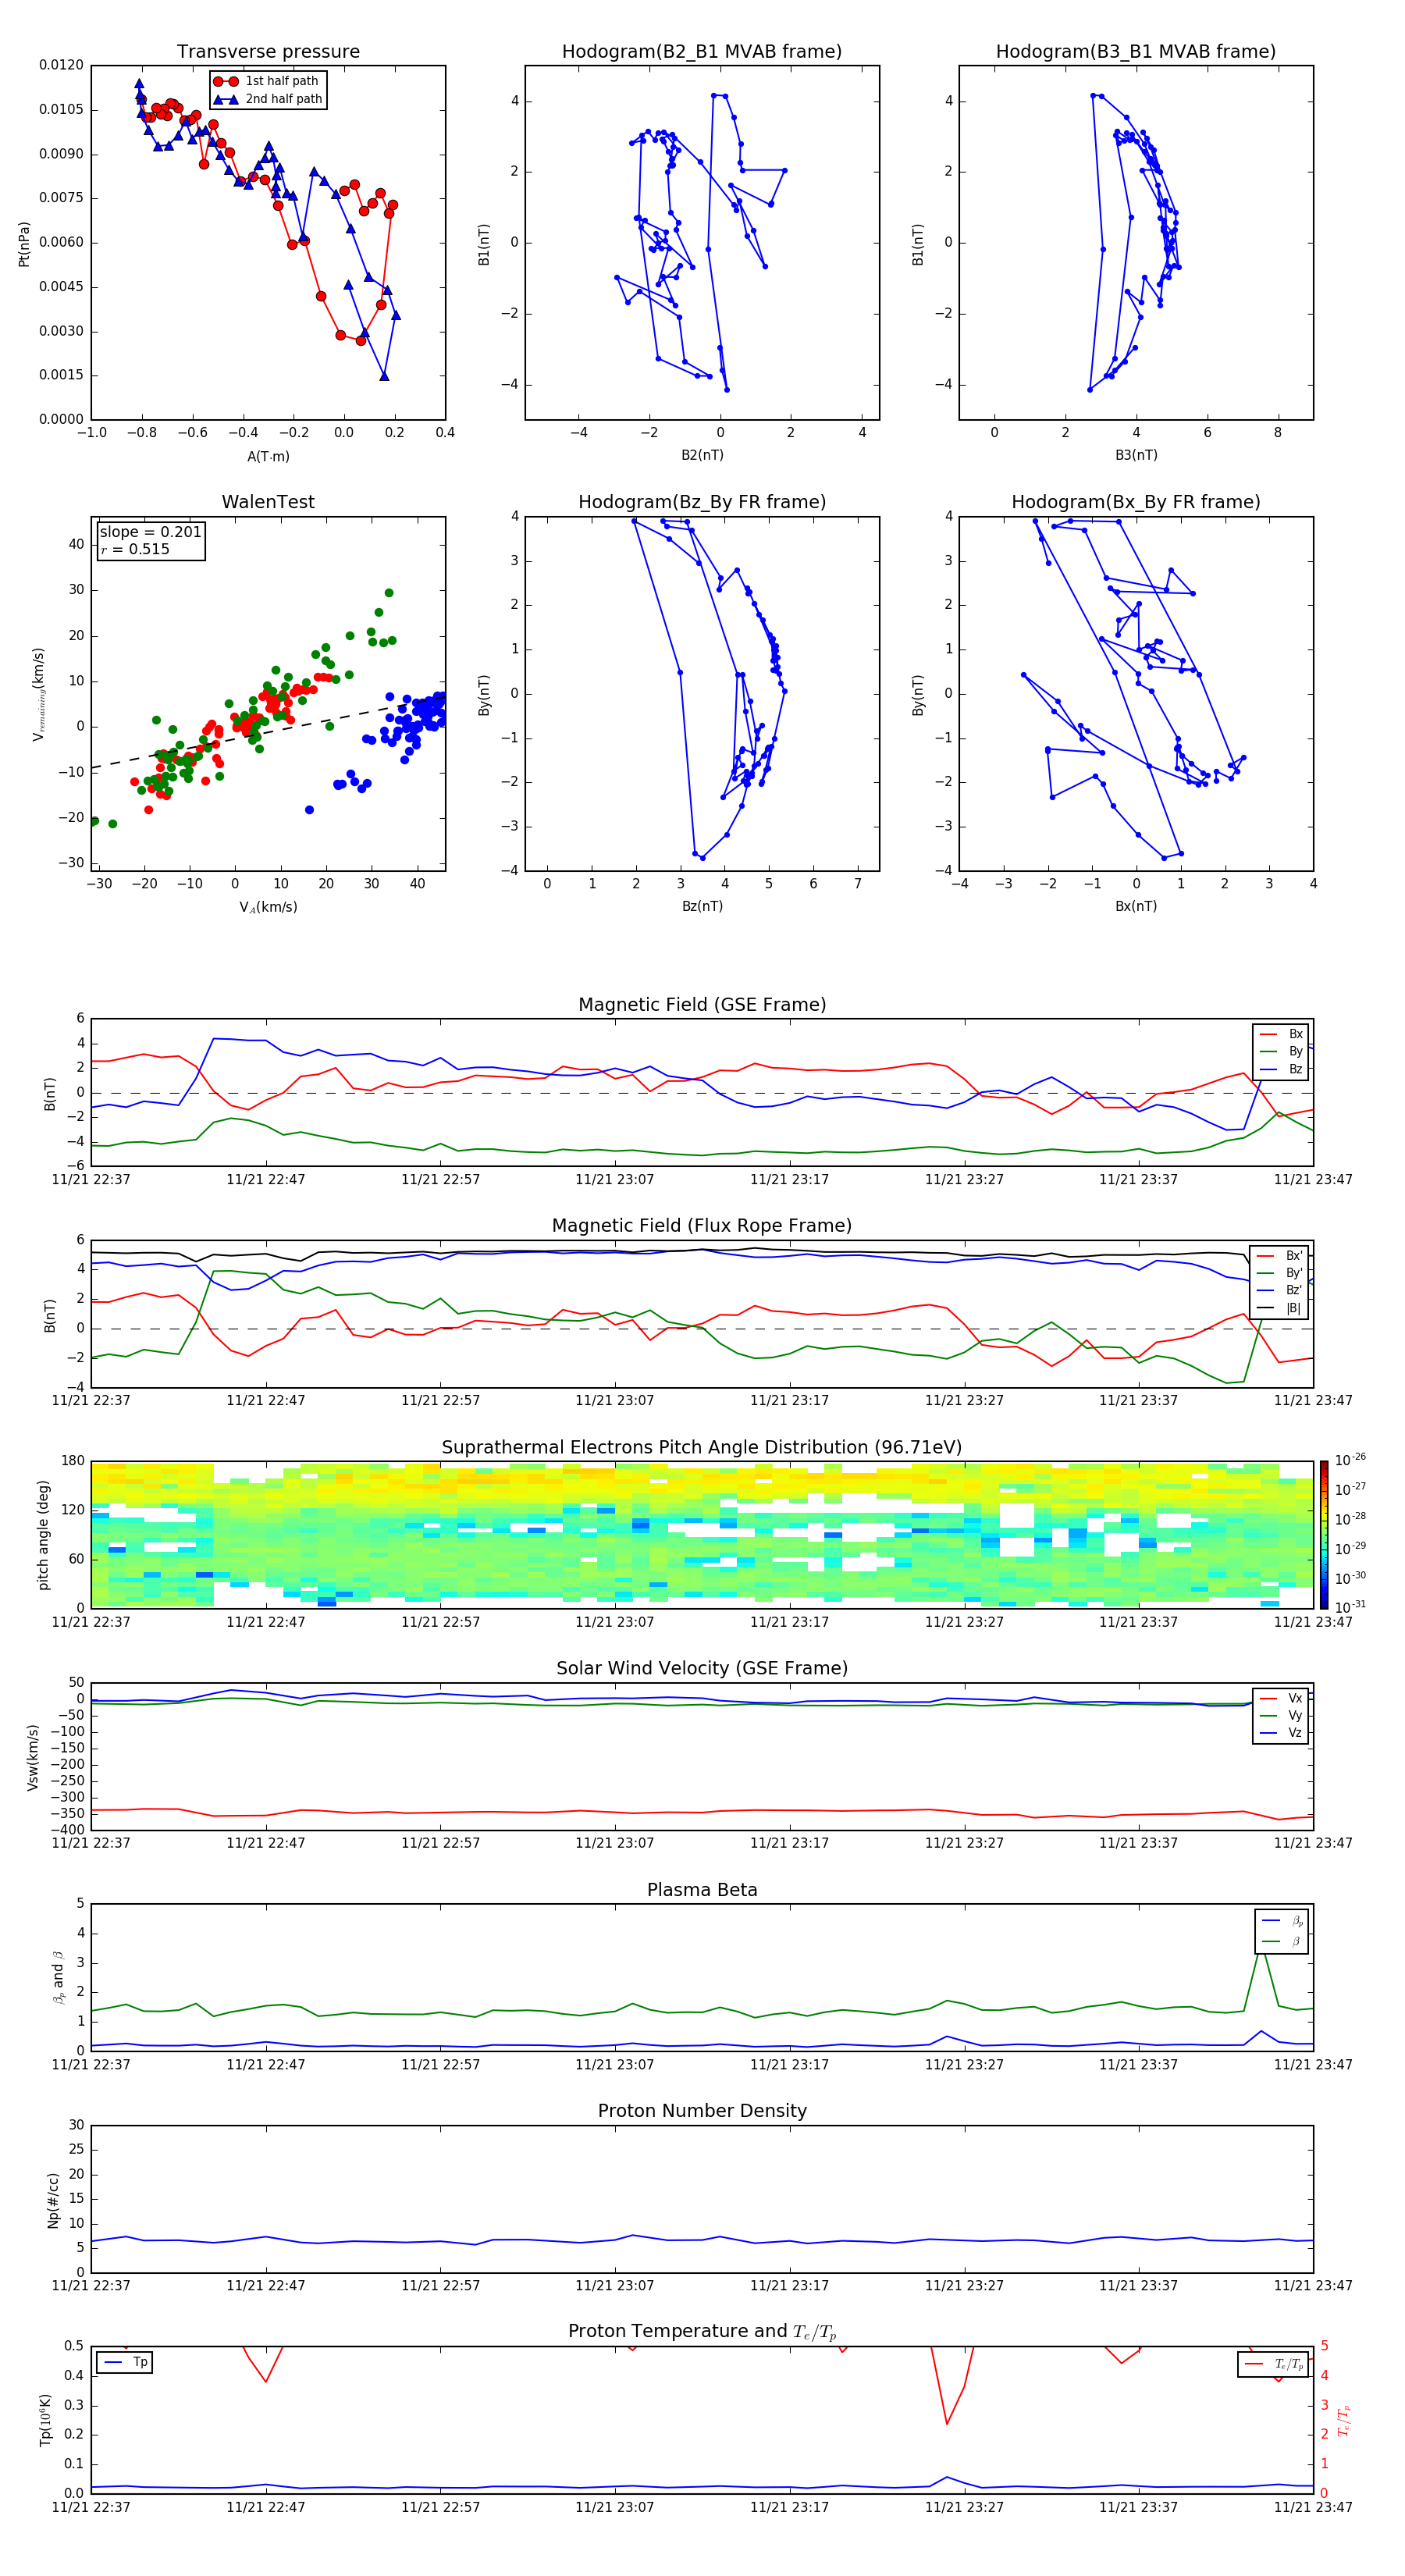The height and width of the screenshot is (2576, 1405).
Task: Click the Bx' legend entry in Flux Rope plot
Action: [x=1279, y=1256]
